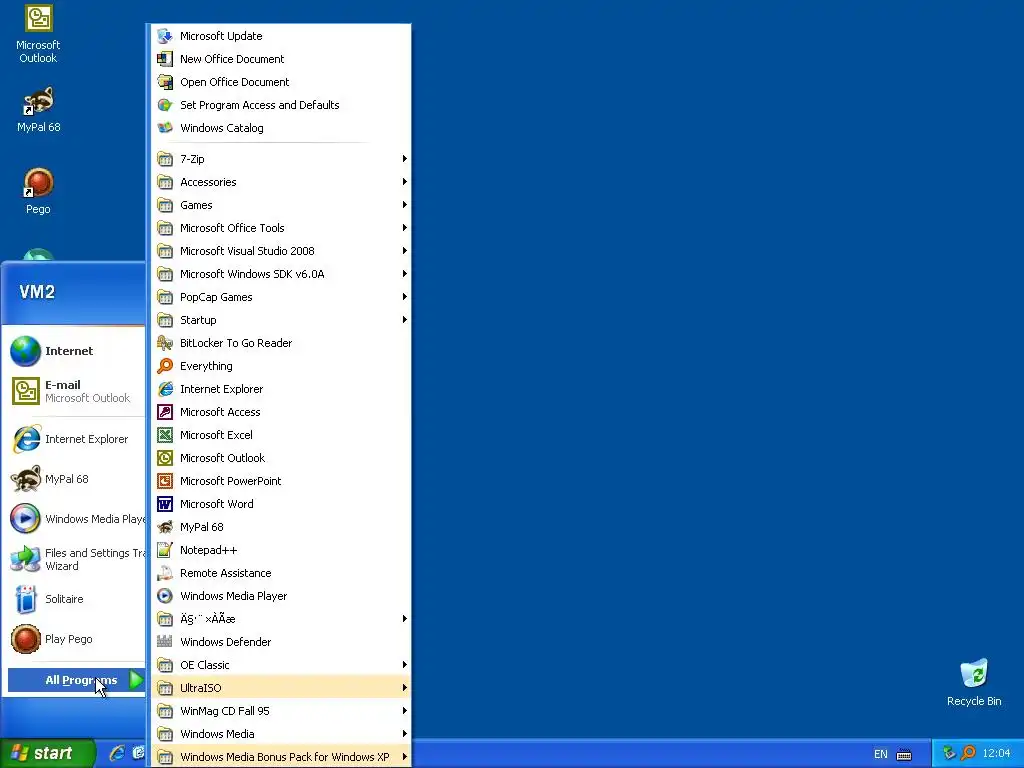The image size is (1024, 768).
Task: Click the Pego desktop shortcut
Action: (38, 191)
